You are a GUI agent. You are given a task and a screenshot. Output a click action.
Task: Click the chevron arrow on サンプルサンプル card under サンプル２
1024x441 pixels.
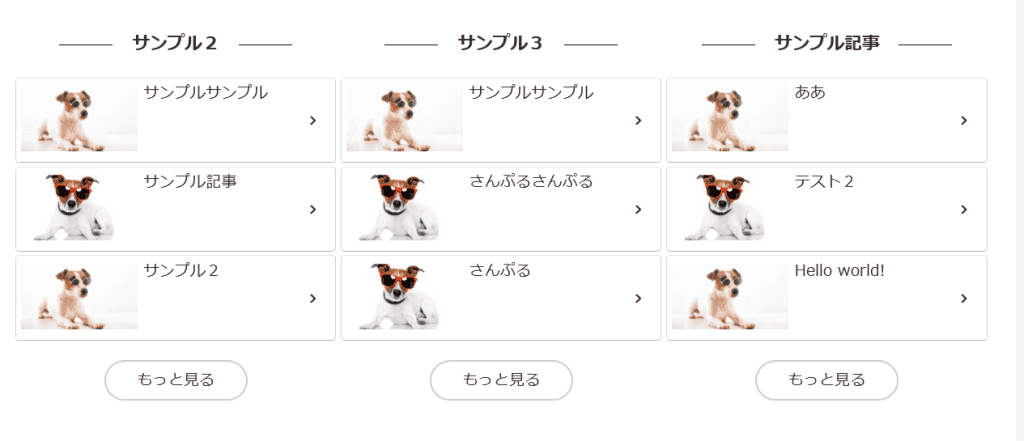[x=312, y=120]
